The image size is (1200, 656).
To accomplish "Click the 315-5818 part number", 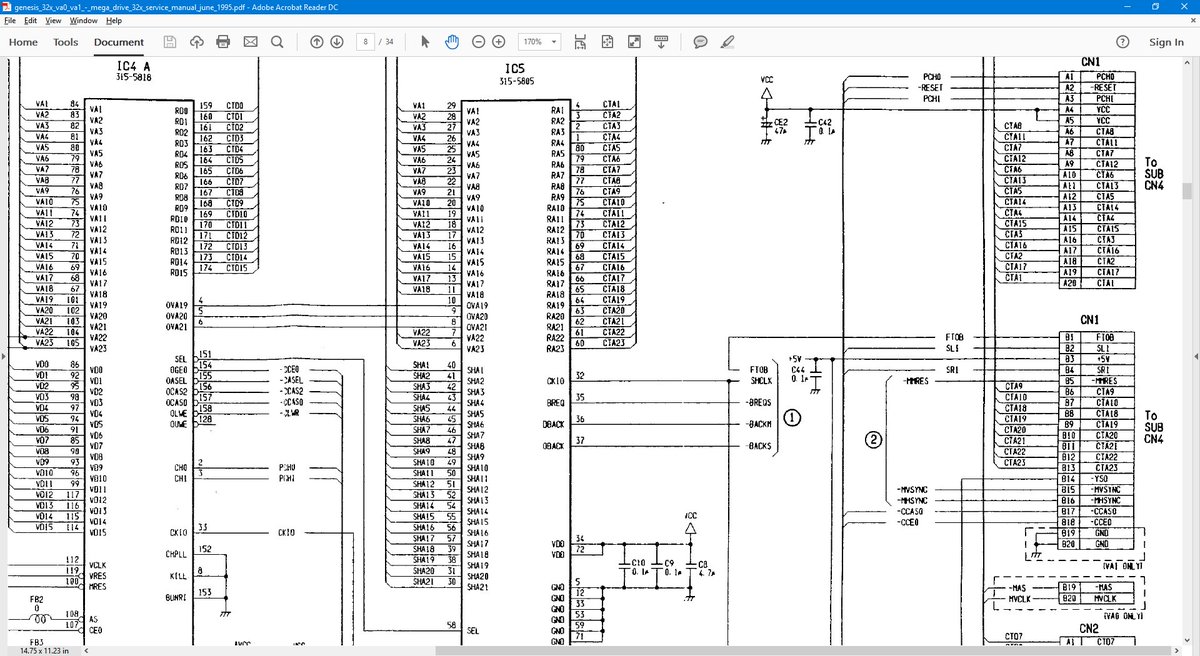I will (133, 76).
